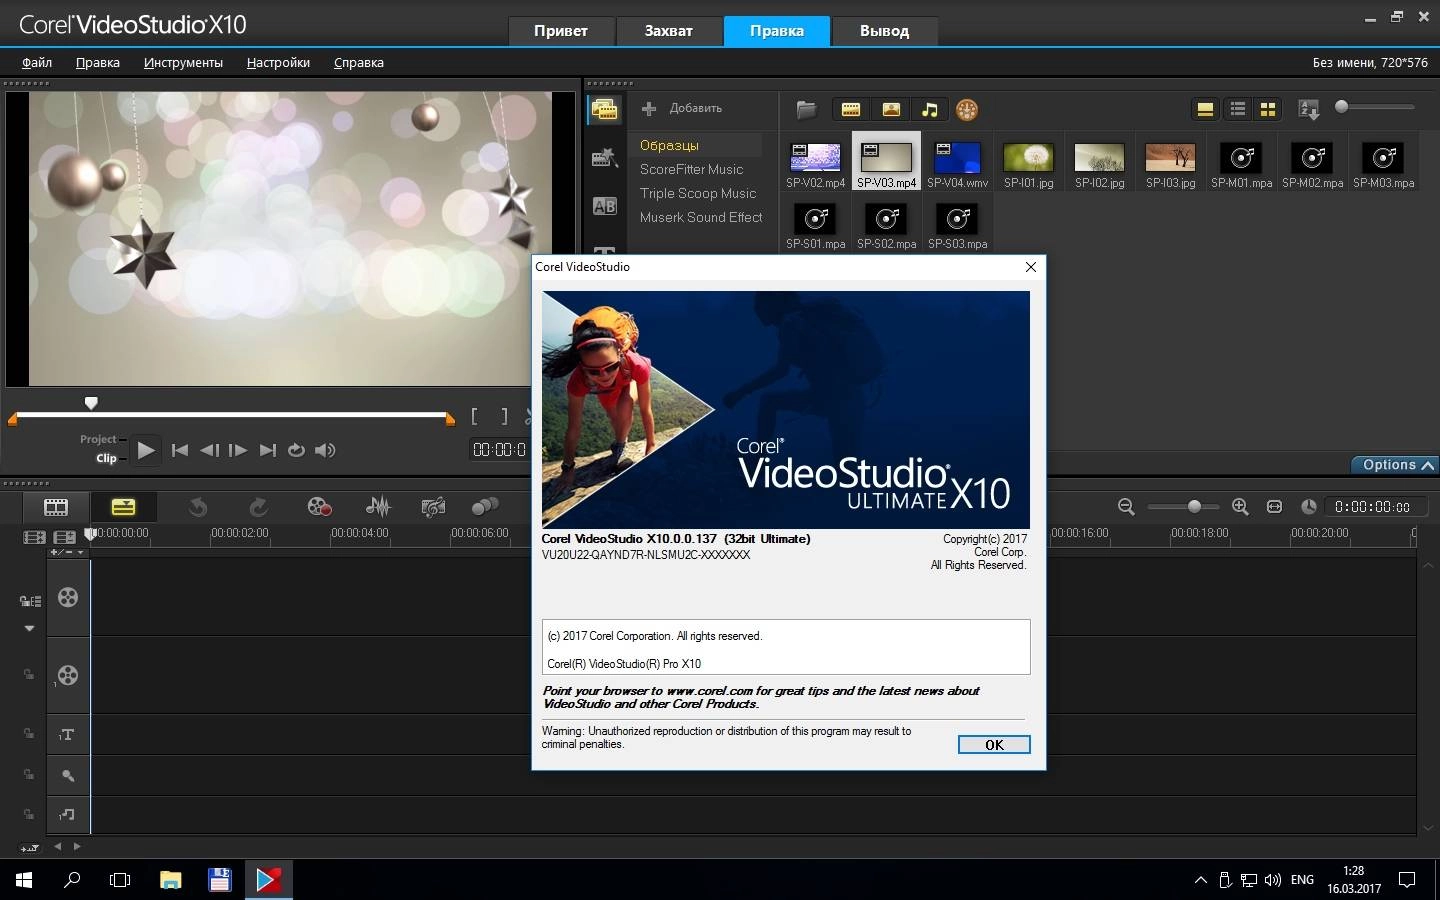
Task: Select the SP-V04.wmv clip in the library
Action: pos(957,160)
